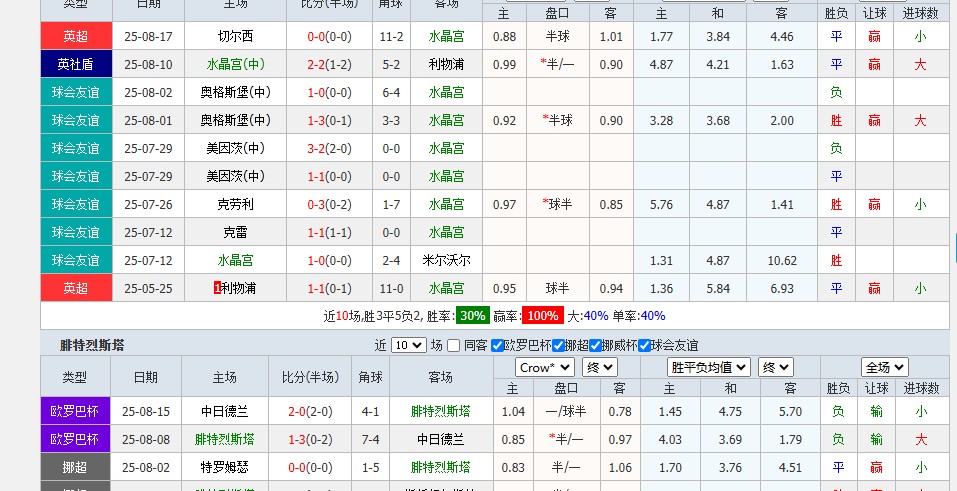Click the green 30% win rate badge

pyautogui.click(x=472, y=315)
